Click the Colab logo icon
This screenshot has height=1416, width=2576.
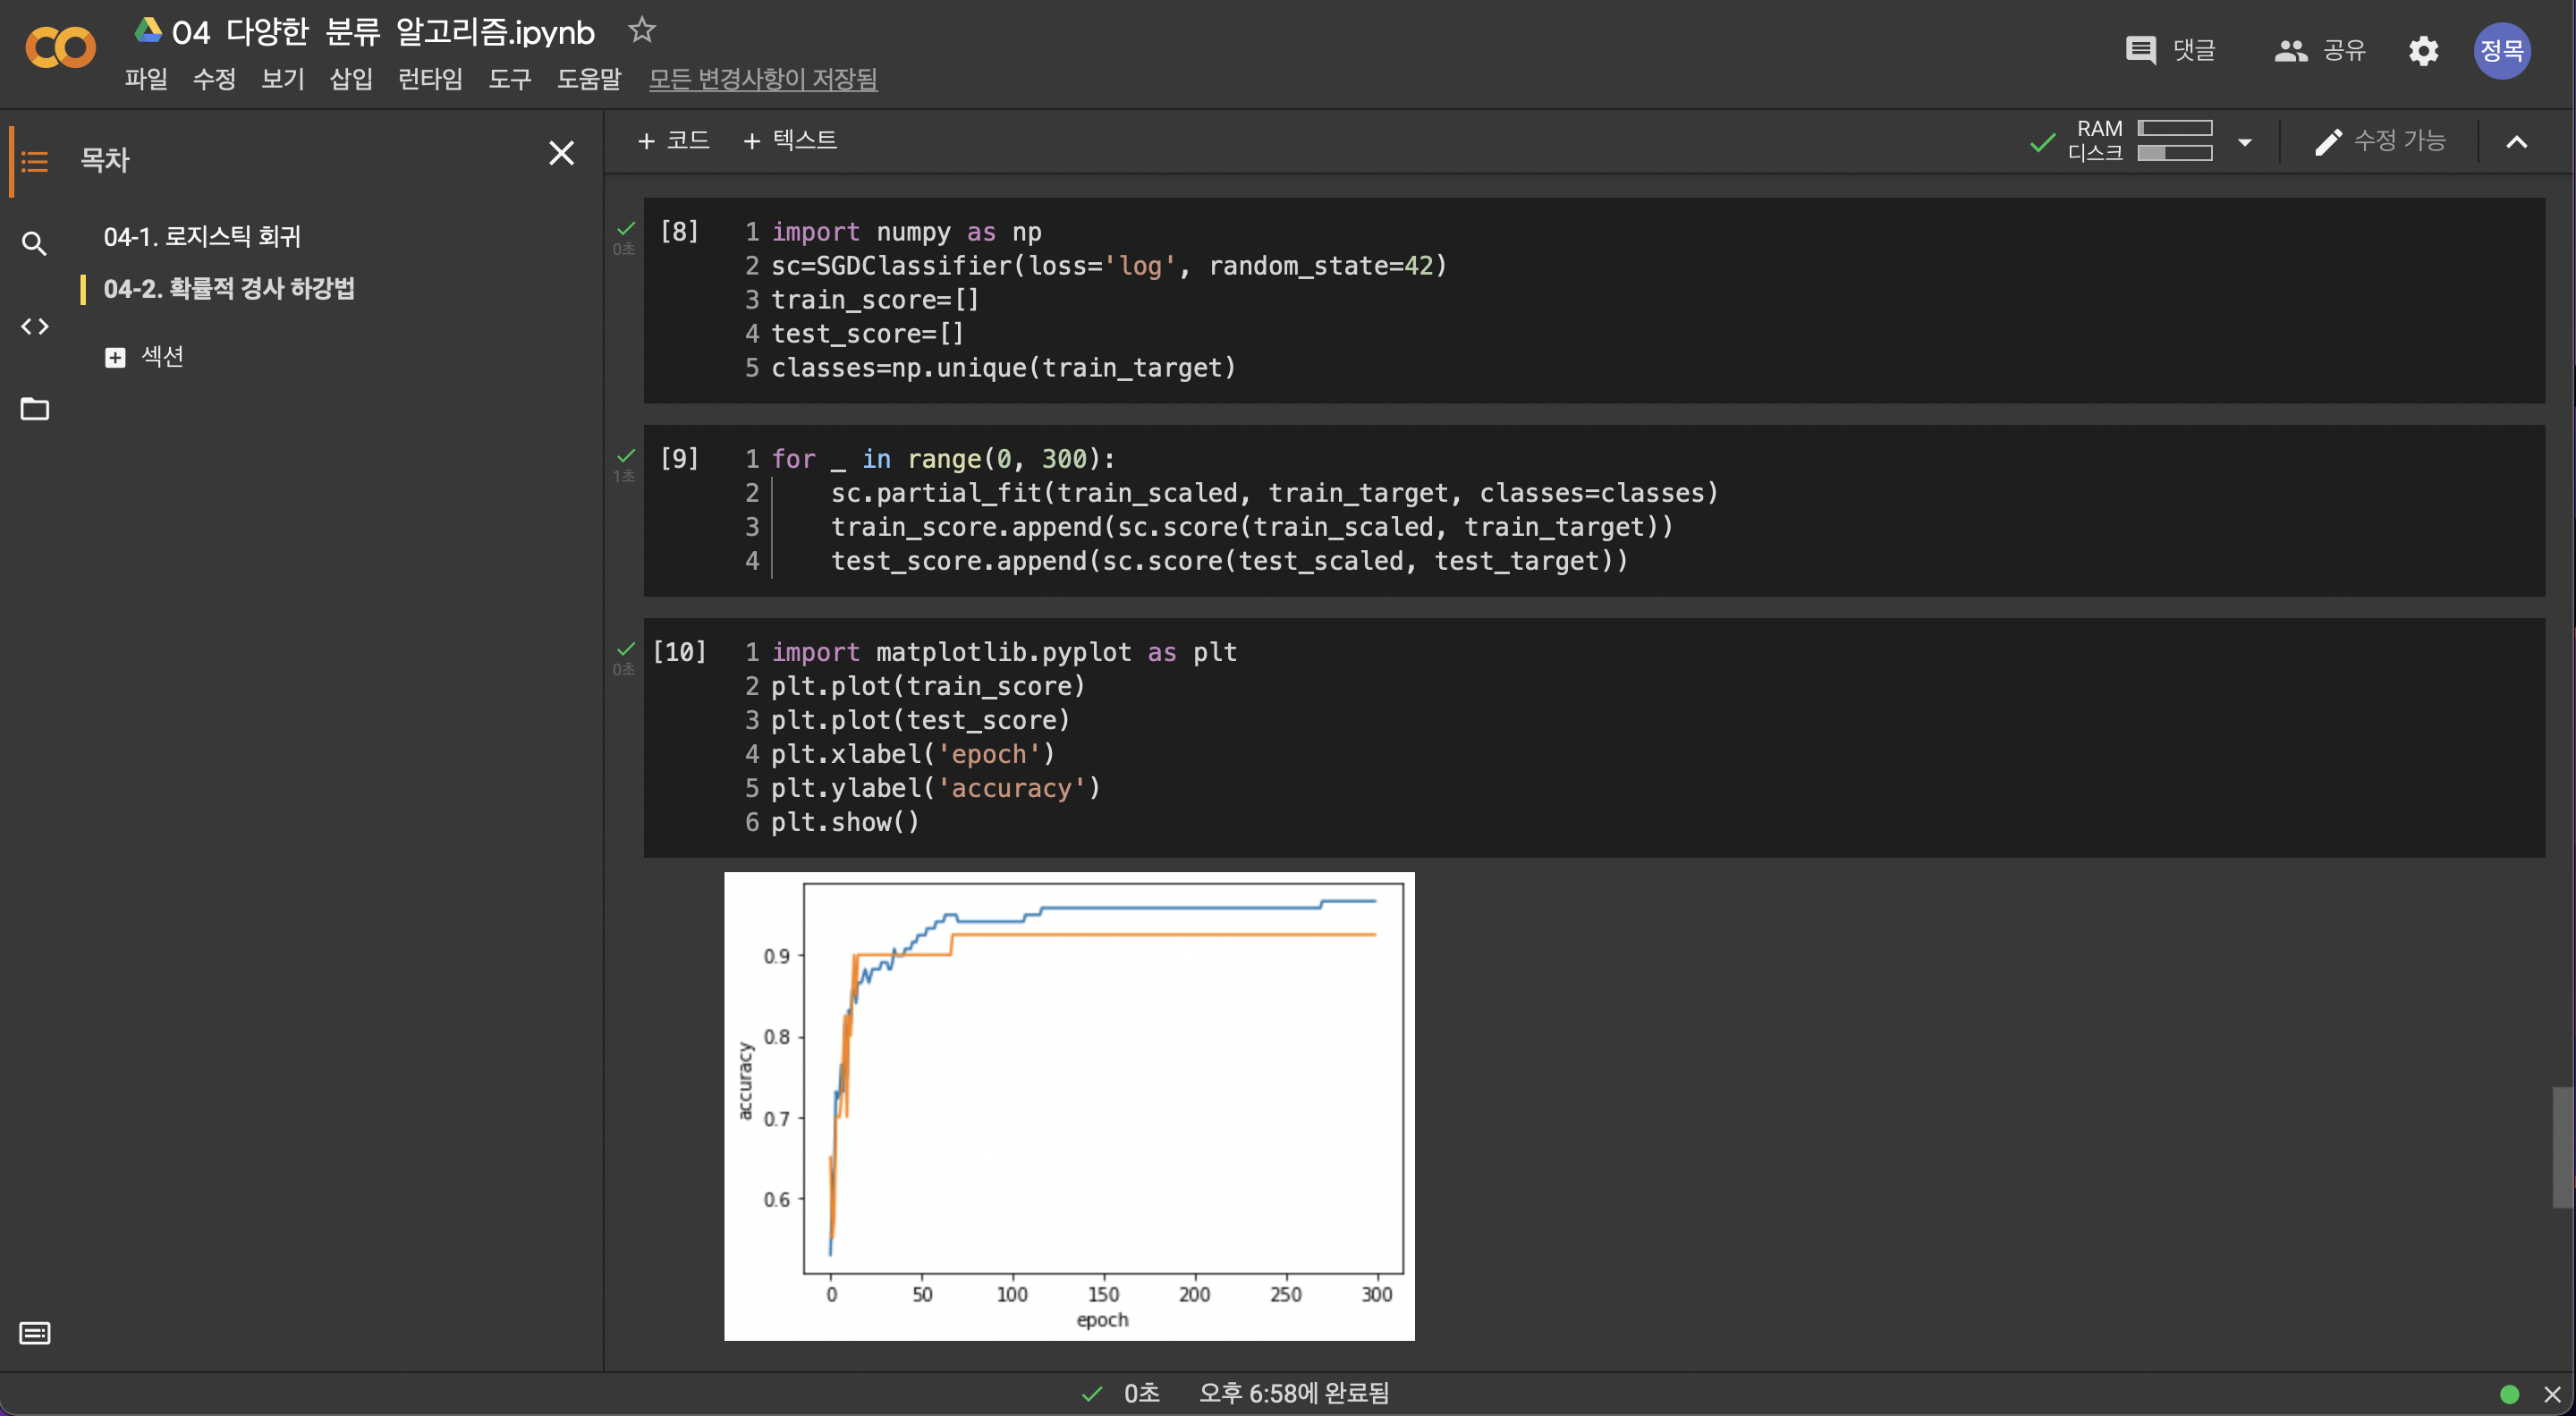coord(60,48)
